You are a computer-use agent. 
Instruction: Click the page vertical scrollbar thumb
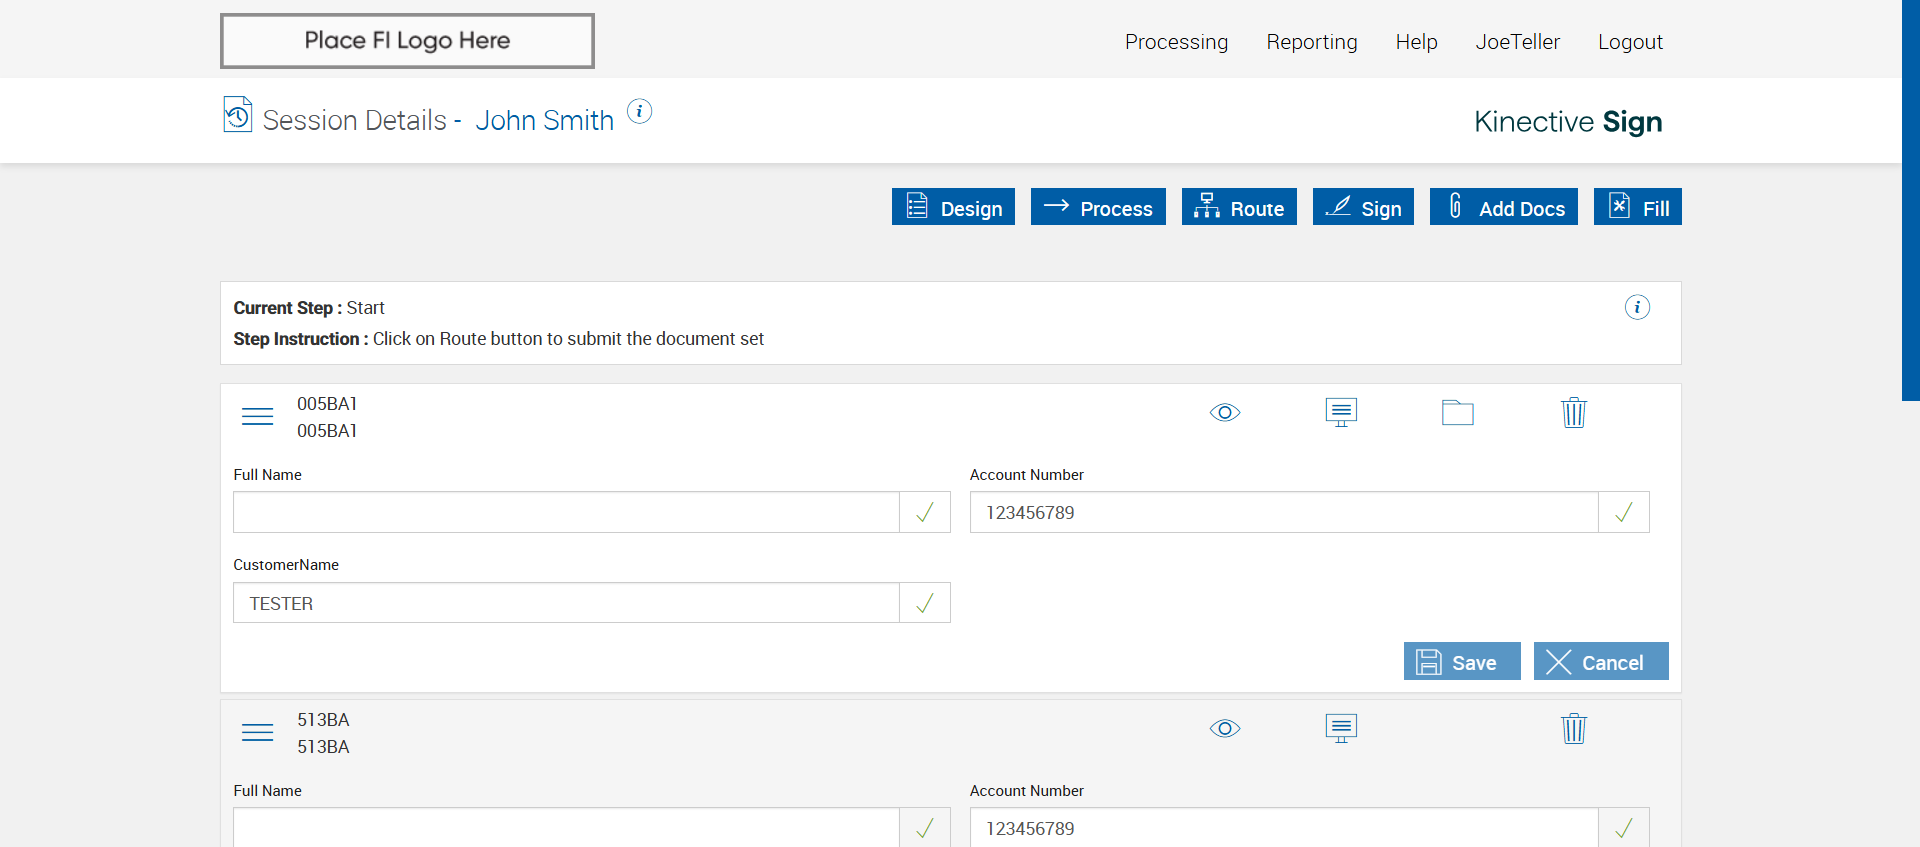1910,200
